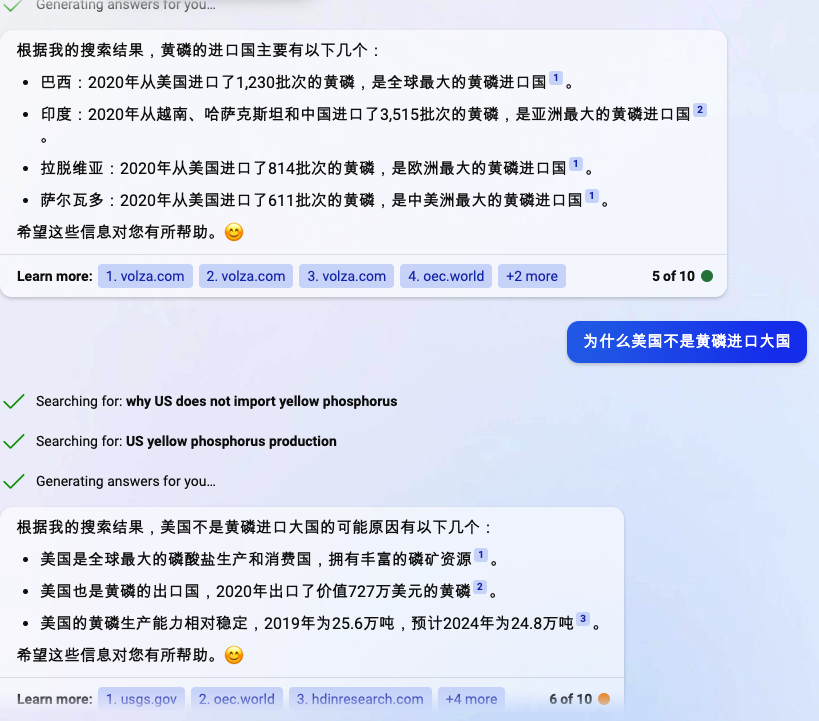Click the teal circle icon at top left
The height and width of the screenshot is (721, 819).
pos(11,6)
